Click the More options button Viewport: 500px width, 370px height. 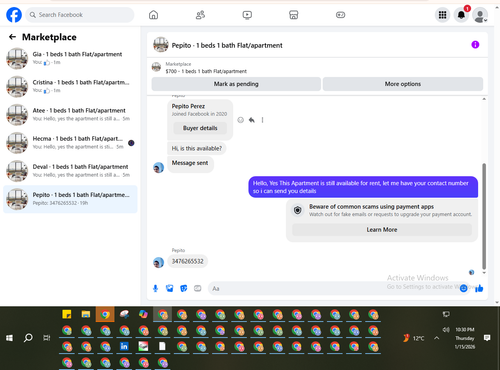[x=403, y=84]
